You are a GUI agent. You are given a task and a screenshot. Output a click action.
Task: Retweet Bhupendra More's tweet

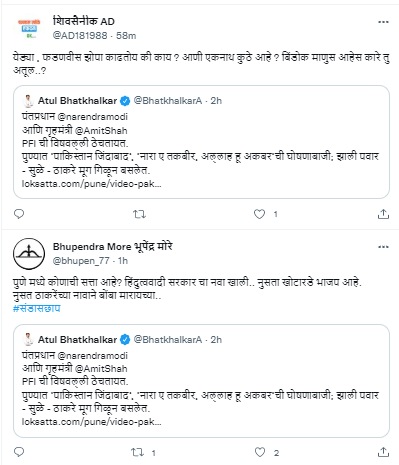pyautogui.click(x=137, y=452)
